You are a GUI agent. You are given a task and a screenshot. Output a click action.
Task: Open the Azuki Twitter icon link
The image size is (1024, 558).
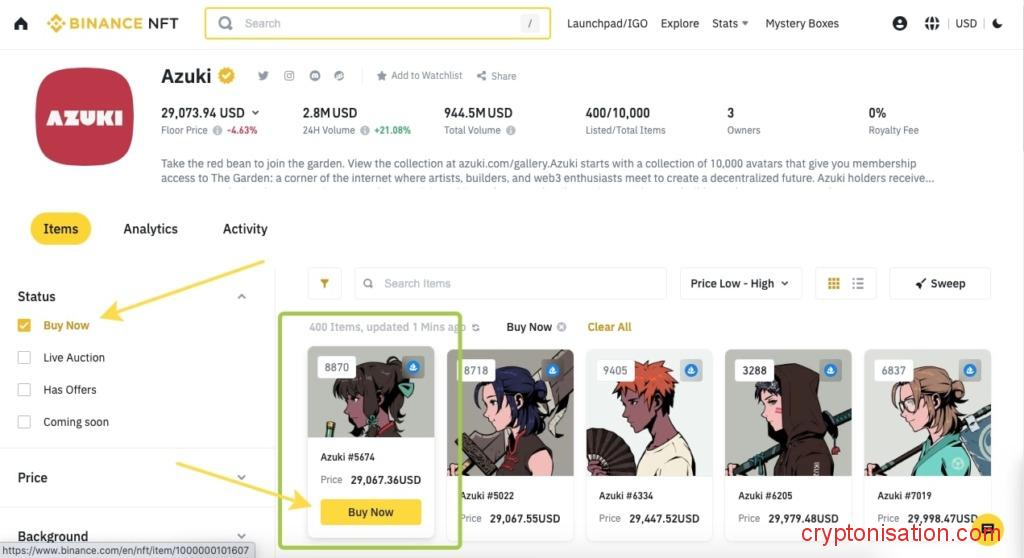(x=264, y=76)
